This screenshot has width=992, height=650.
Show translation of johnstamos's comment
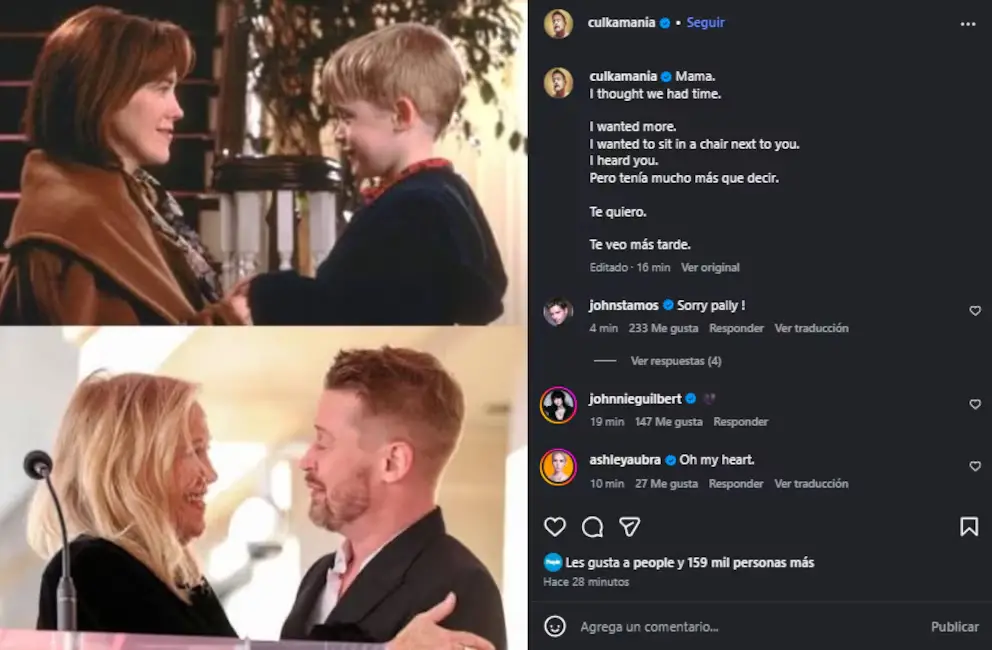pyautogui.click(x=811, y=328)
